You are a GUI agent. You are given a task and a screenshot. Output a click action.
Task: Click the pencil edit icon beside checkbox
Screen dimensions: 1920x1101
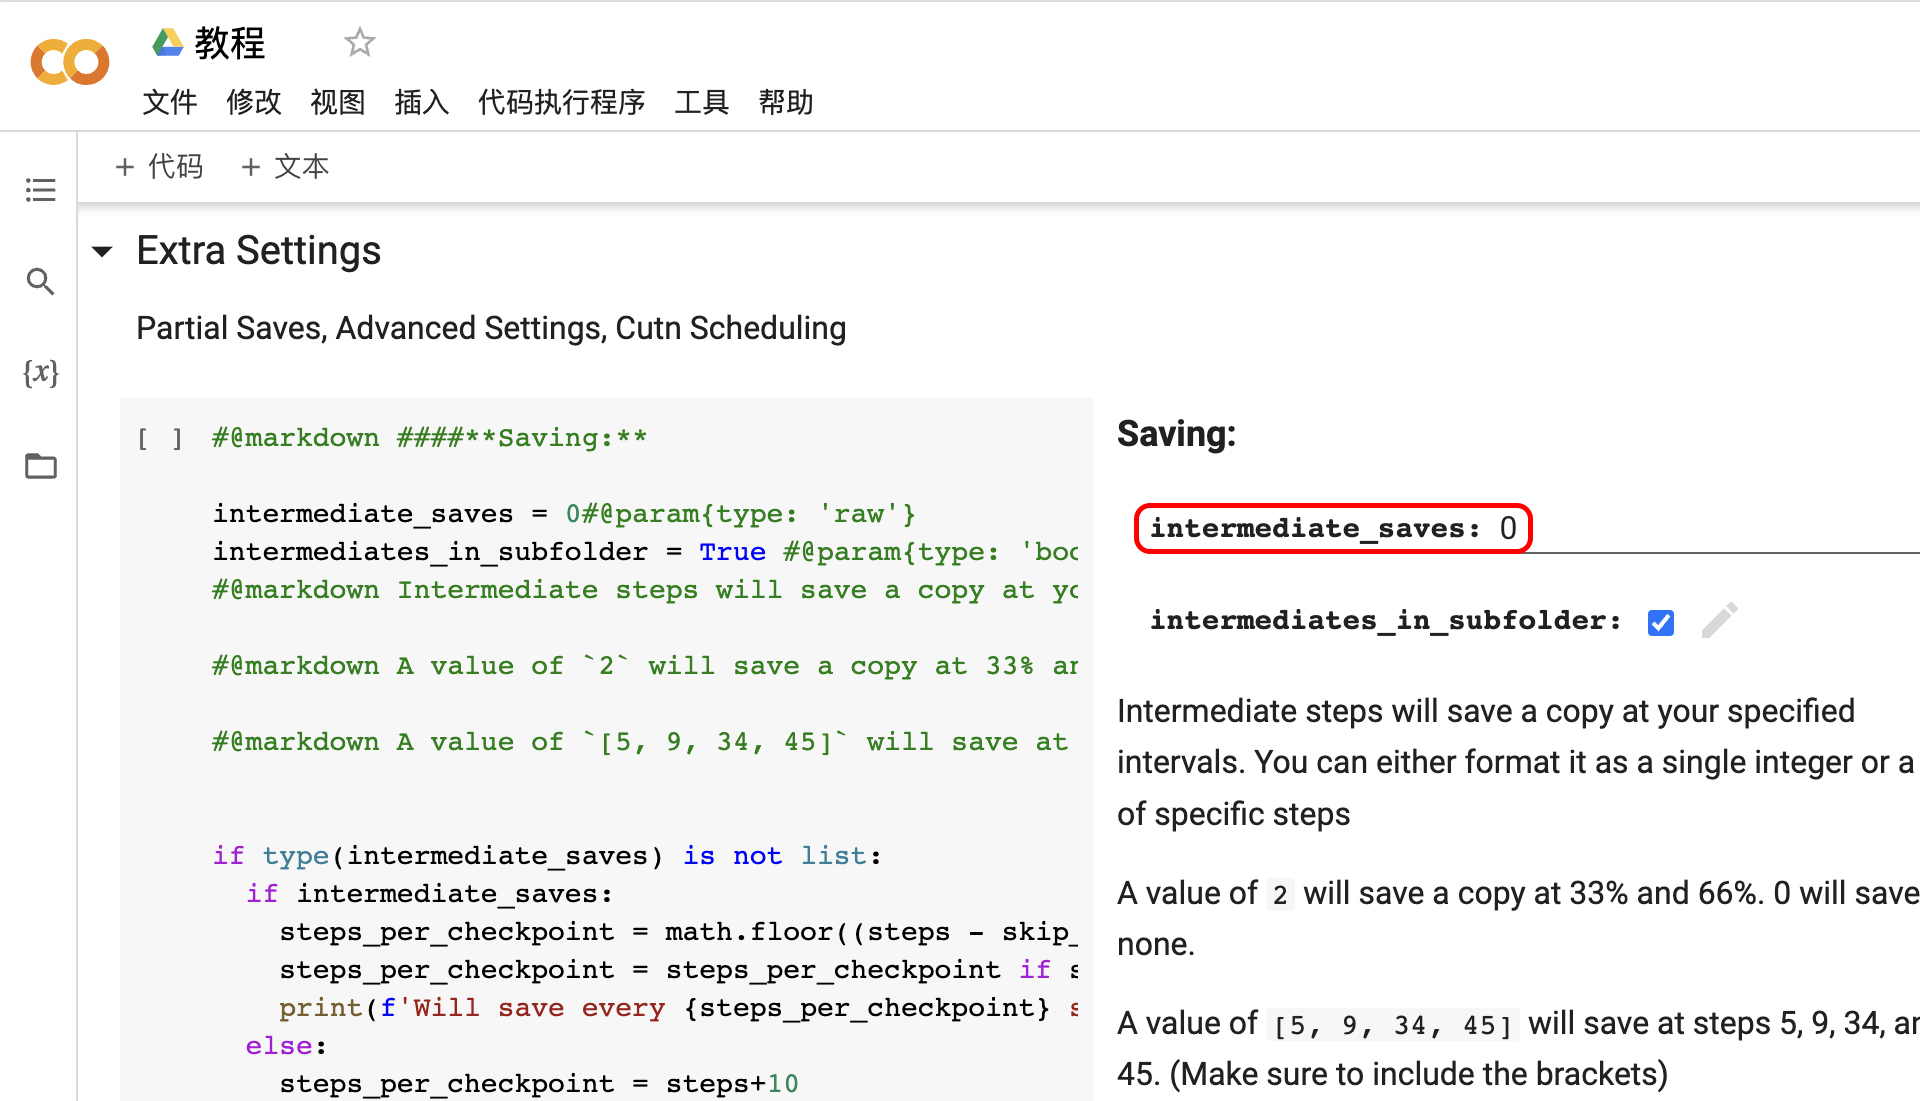pos(1719,621)
